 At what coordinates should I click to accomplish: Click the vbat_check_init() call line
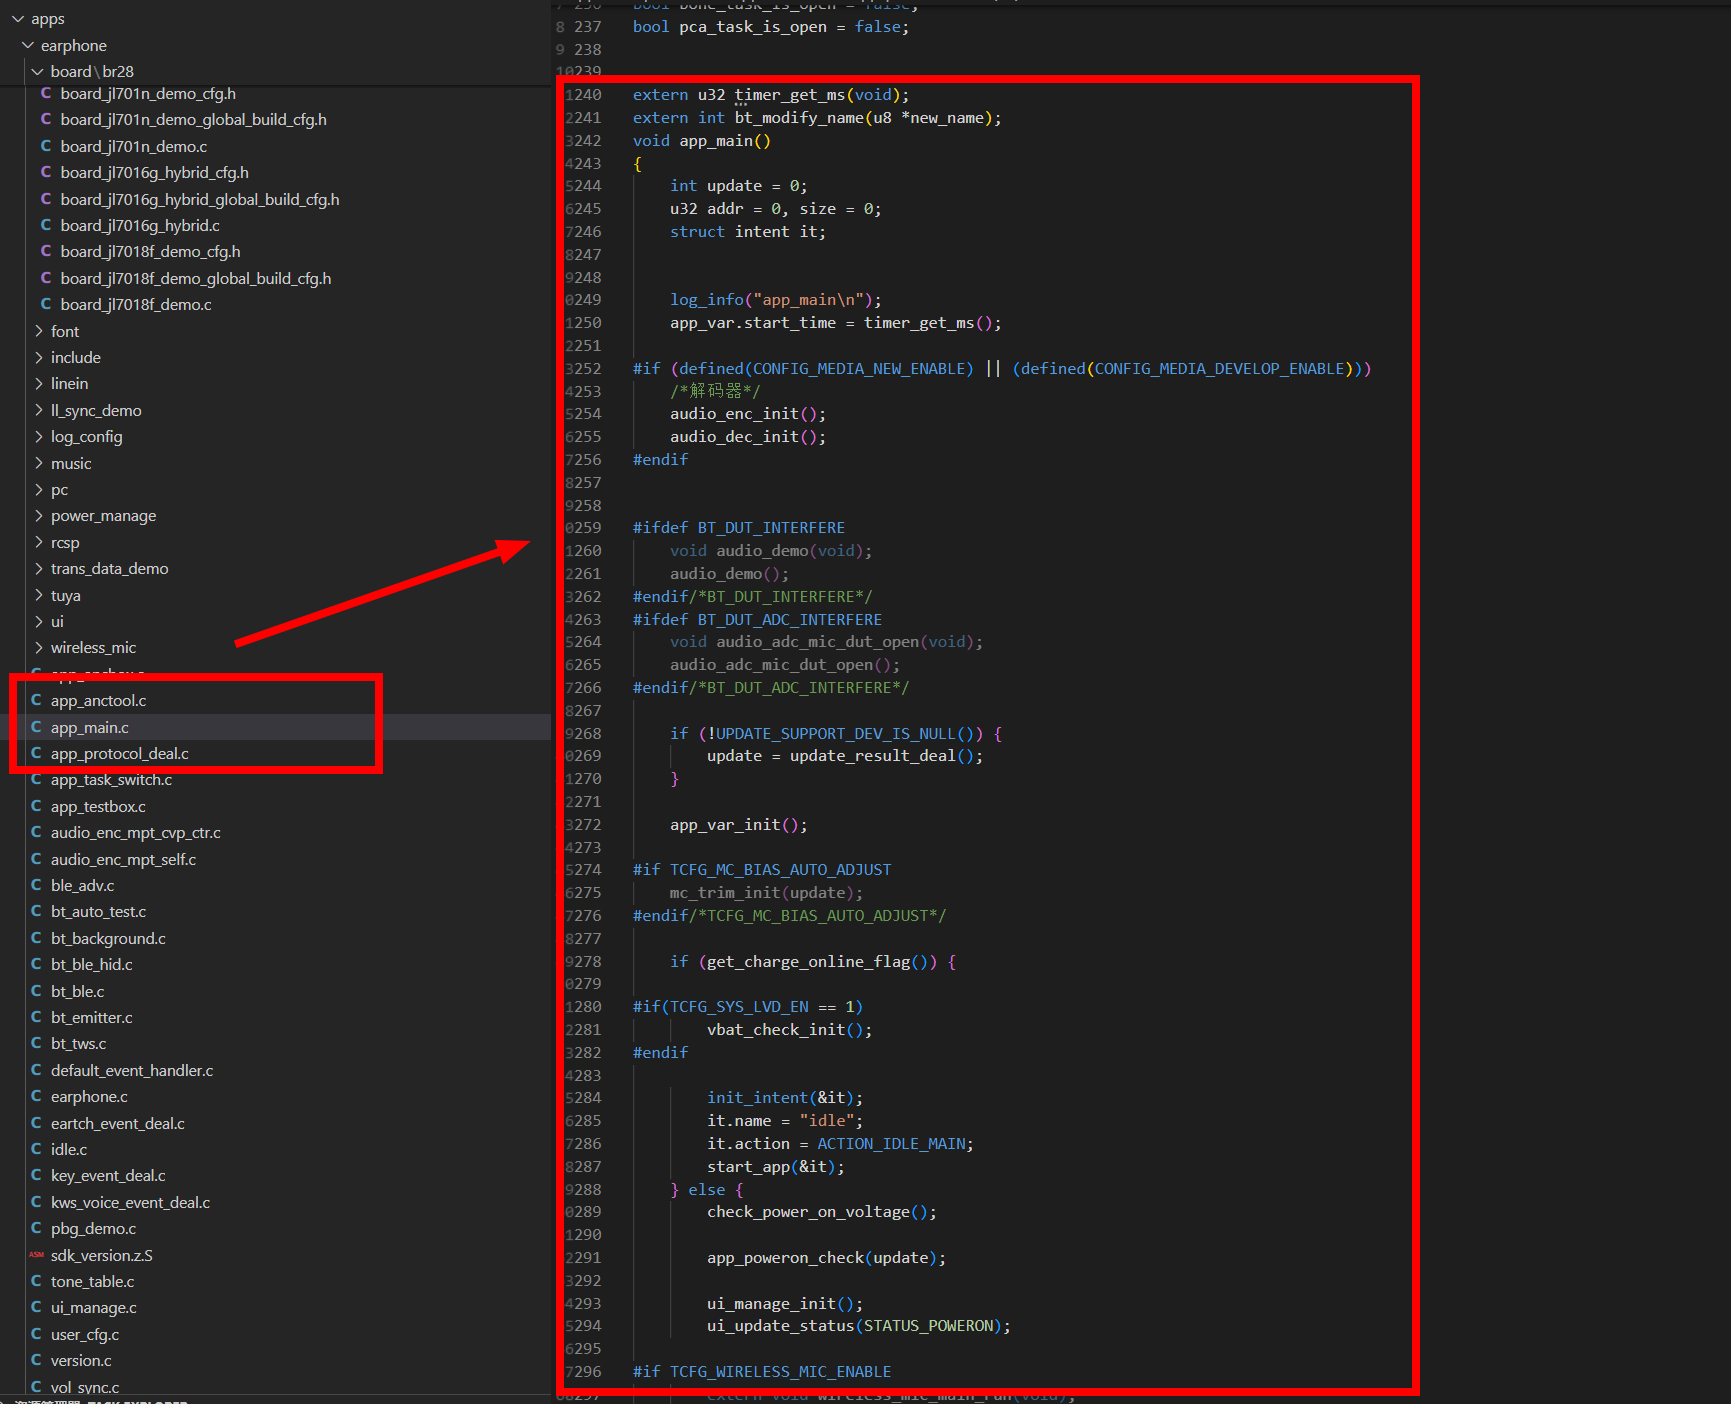(x=789, y=1030)
